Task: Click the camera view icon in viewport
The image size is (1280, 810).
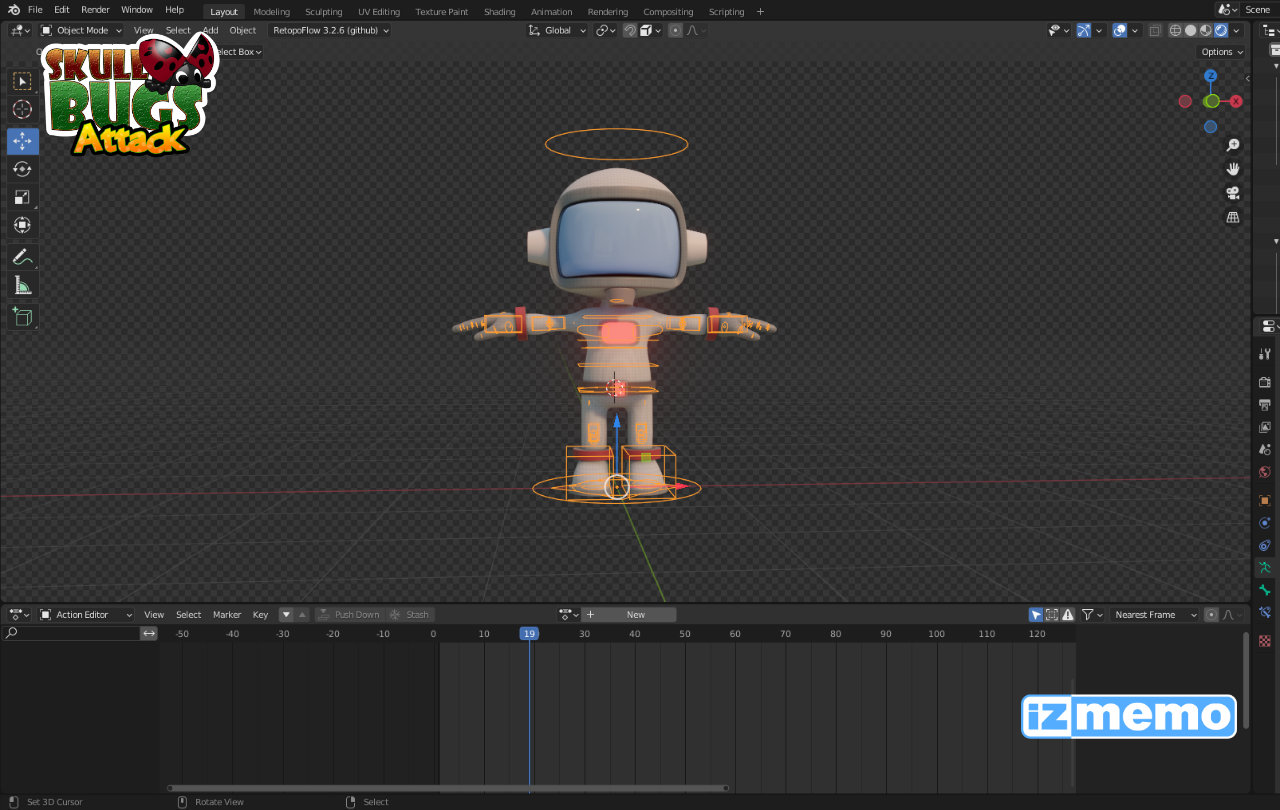Action: (x=1233, y=193)
